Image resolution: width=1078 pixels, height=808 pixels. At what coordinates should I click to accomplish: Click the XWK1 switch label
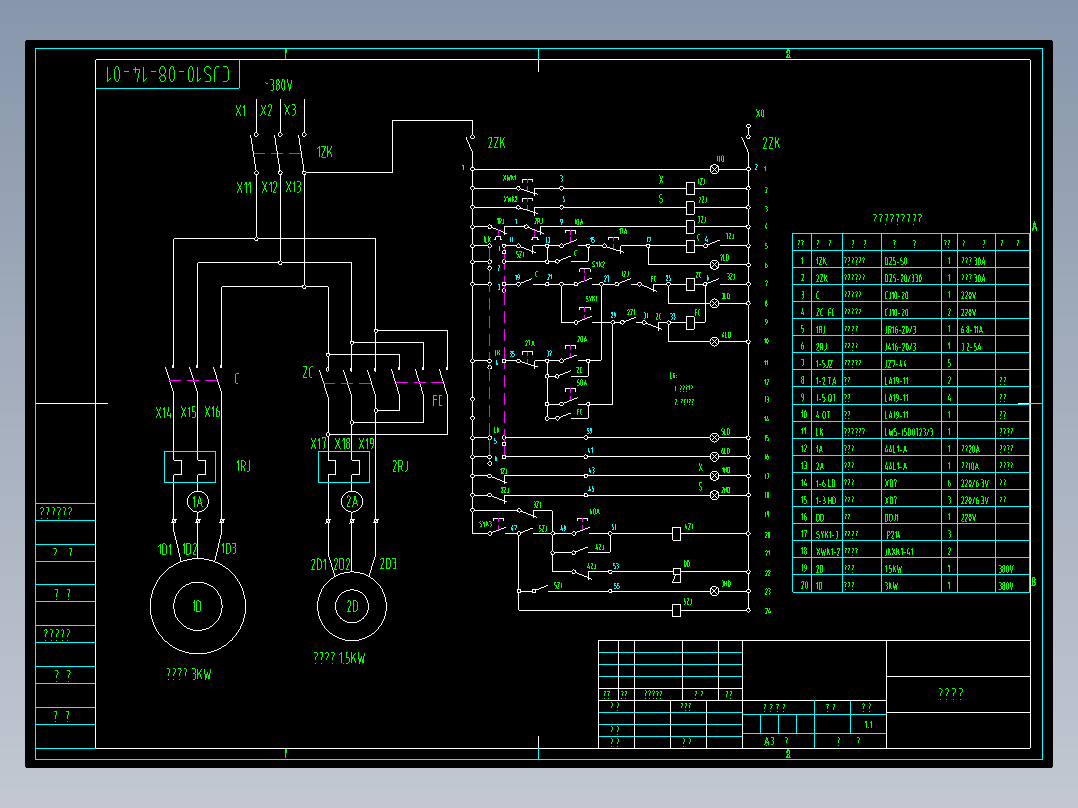[x=509, y=178]
